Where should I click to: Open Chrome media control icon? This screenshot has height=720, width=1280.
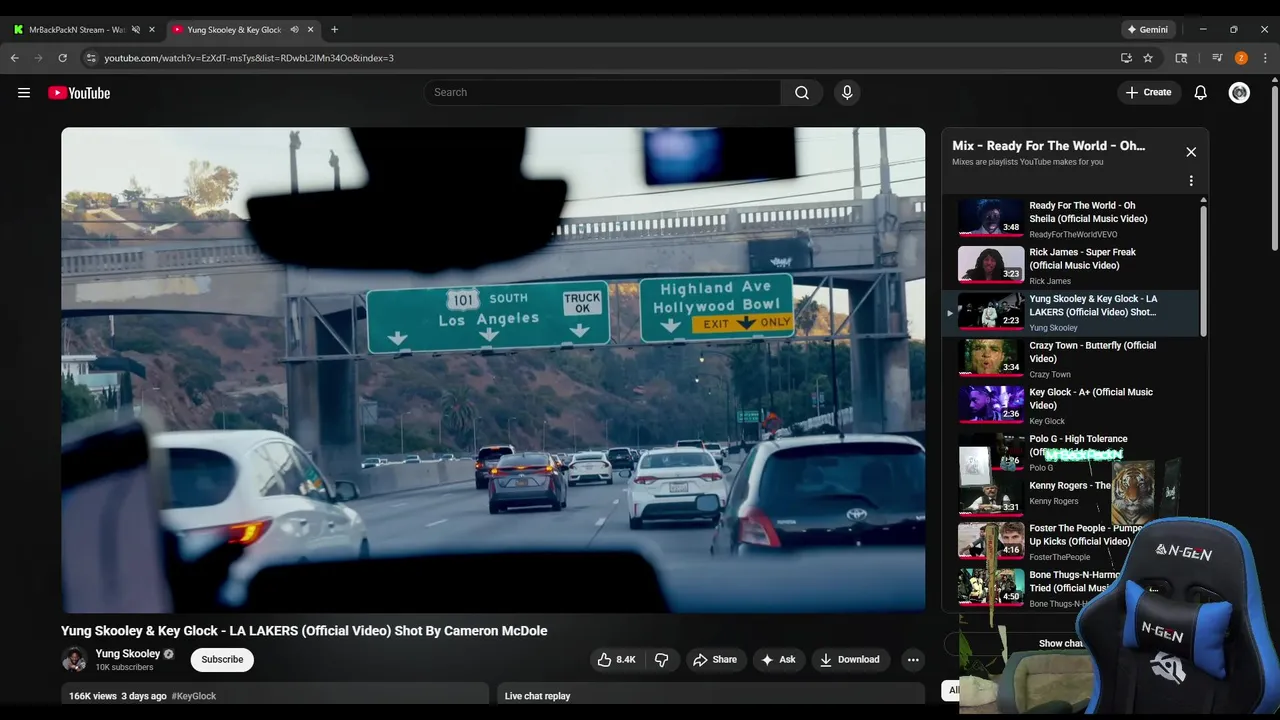tap(1217, 58)
